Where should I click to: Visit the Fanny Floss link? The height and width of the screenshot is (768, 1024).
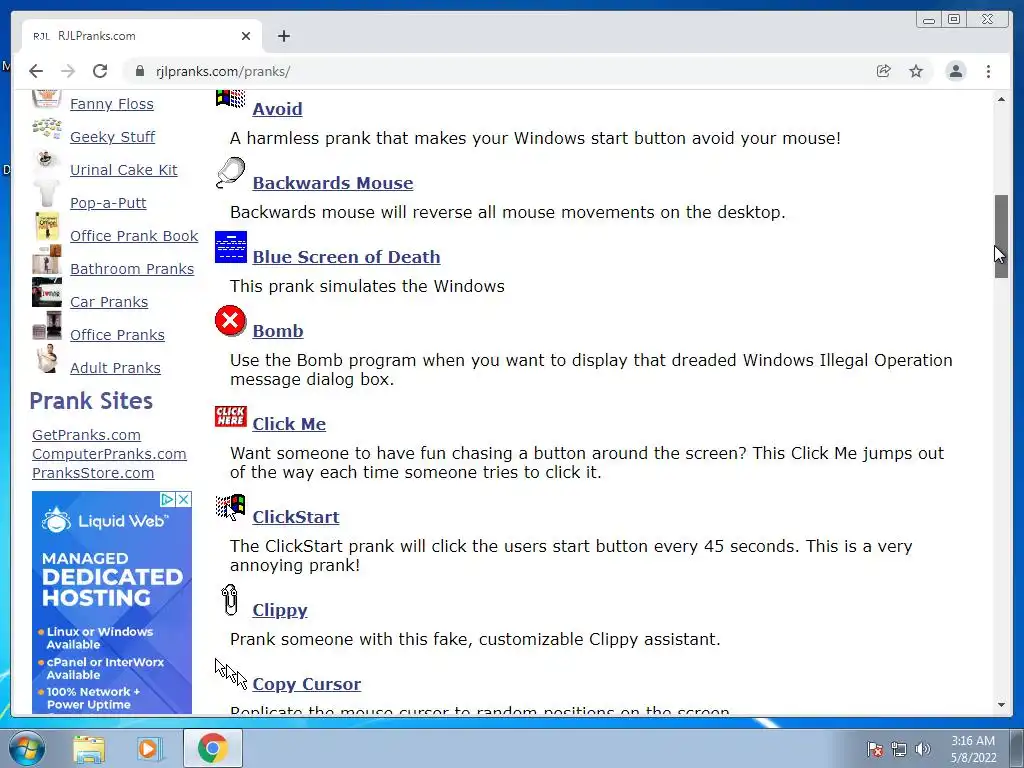[112, 104]
